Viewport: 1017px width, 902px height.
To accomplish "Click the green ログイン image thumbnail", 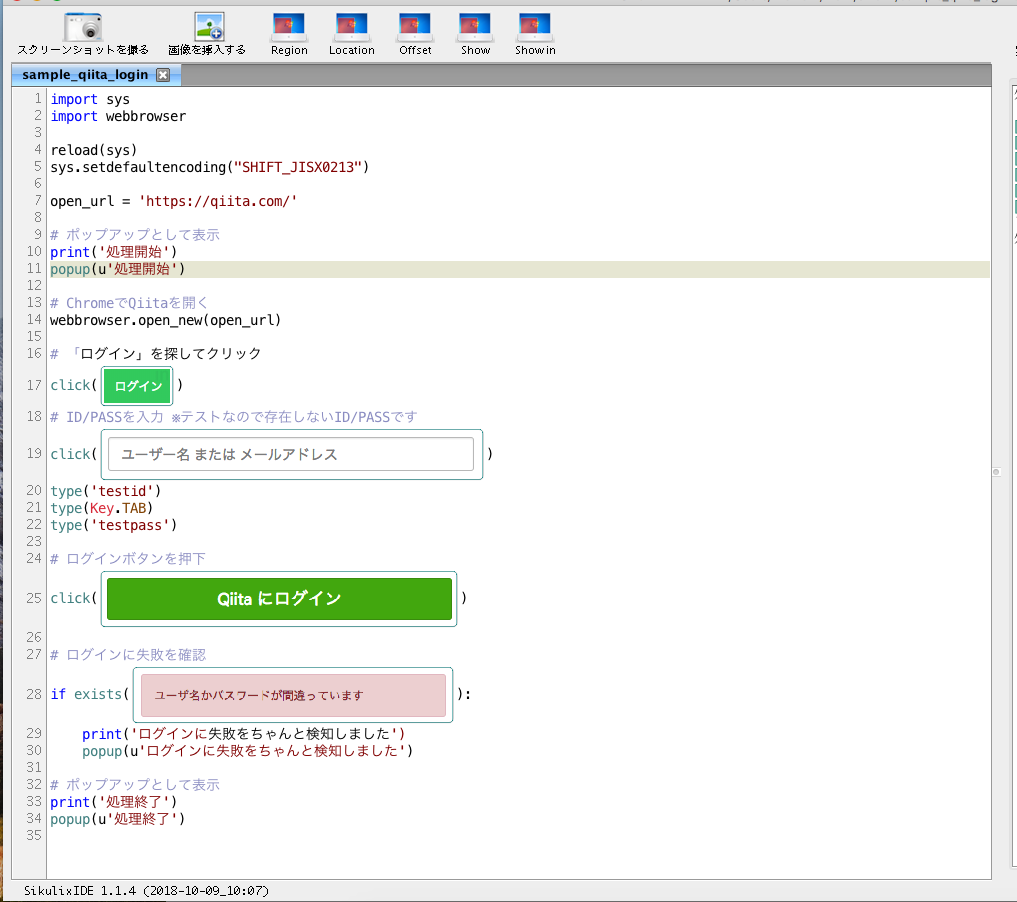I will (137, 386).
